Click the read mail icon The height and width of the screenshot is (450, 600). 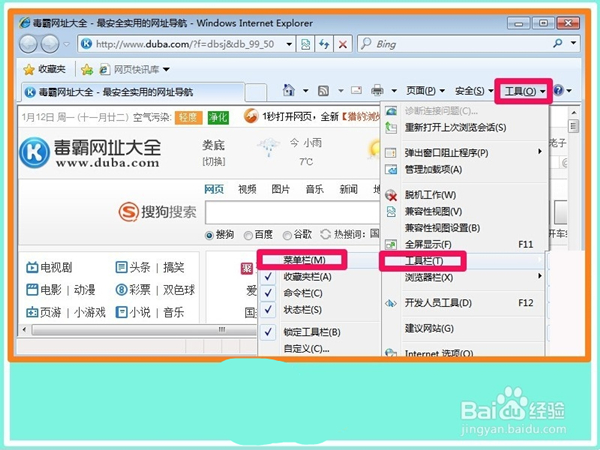pos(356,90)
